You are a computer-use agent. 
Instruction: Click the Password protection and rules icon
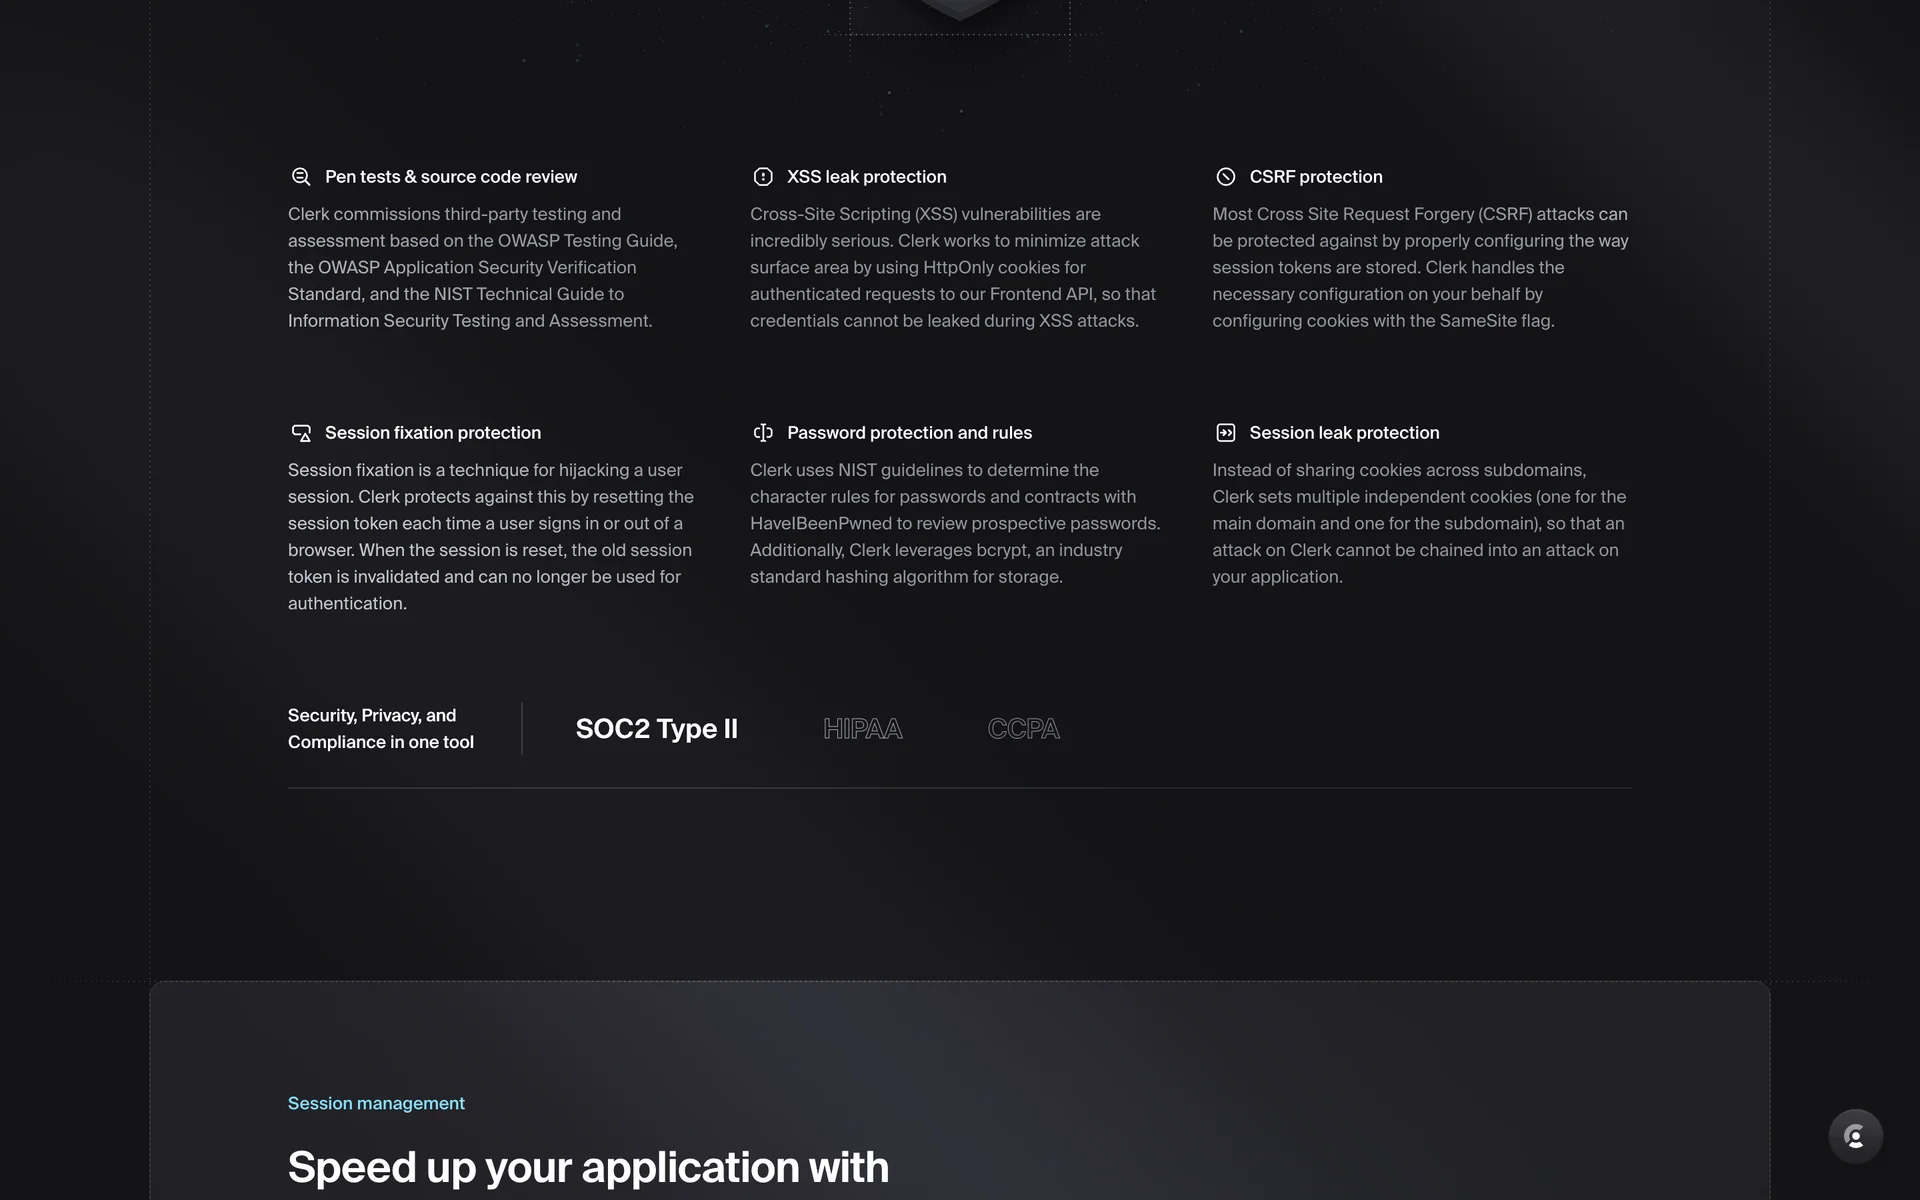(763, 433)
